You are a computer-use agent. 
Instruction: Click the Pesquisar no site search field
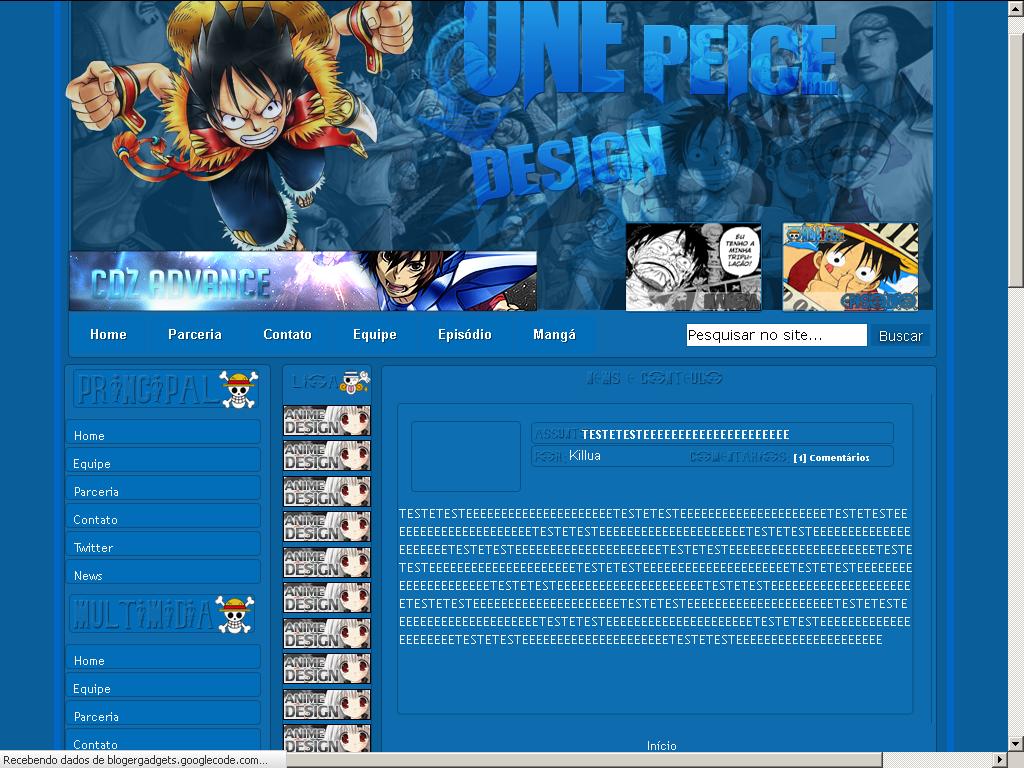point(776,335)
